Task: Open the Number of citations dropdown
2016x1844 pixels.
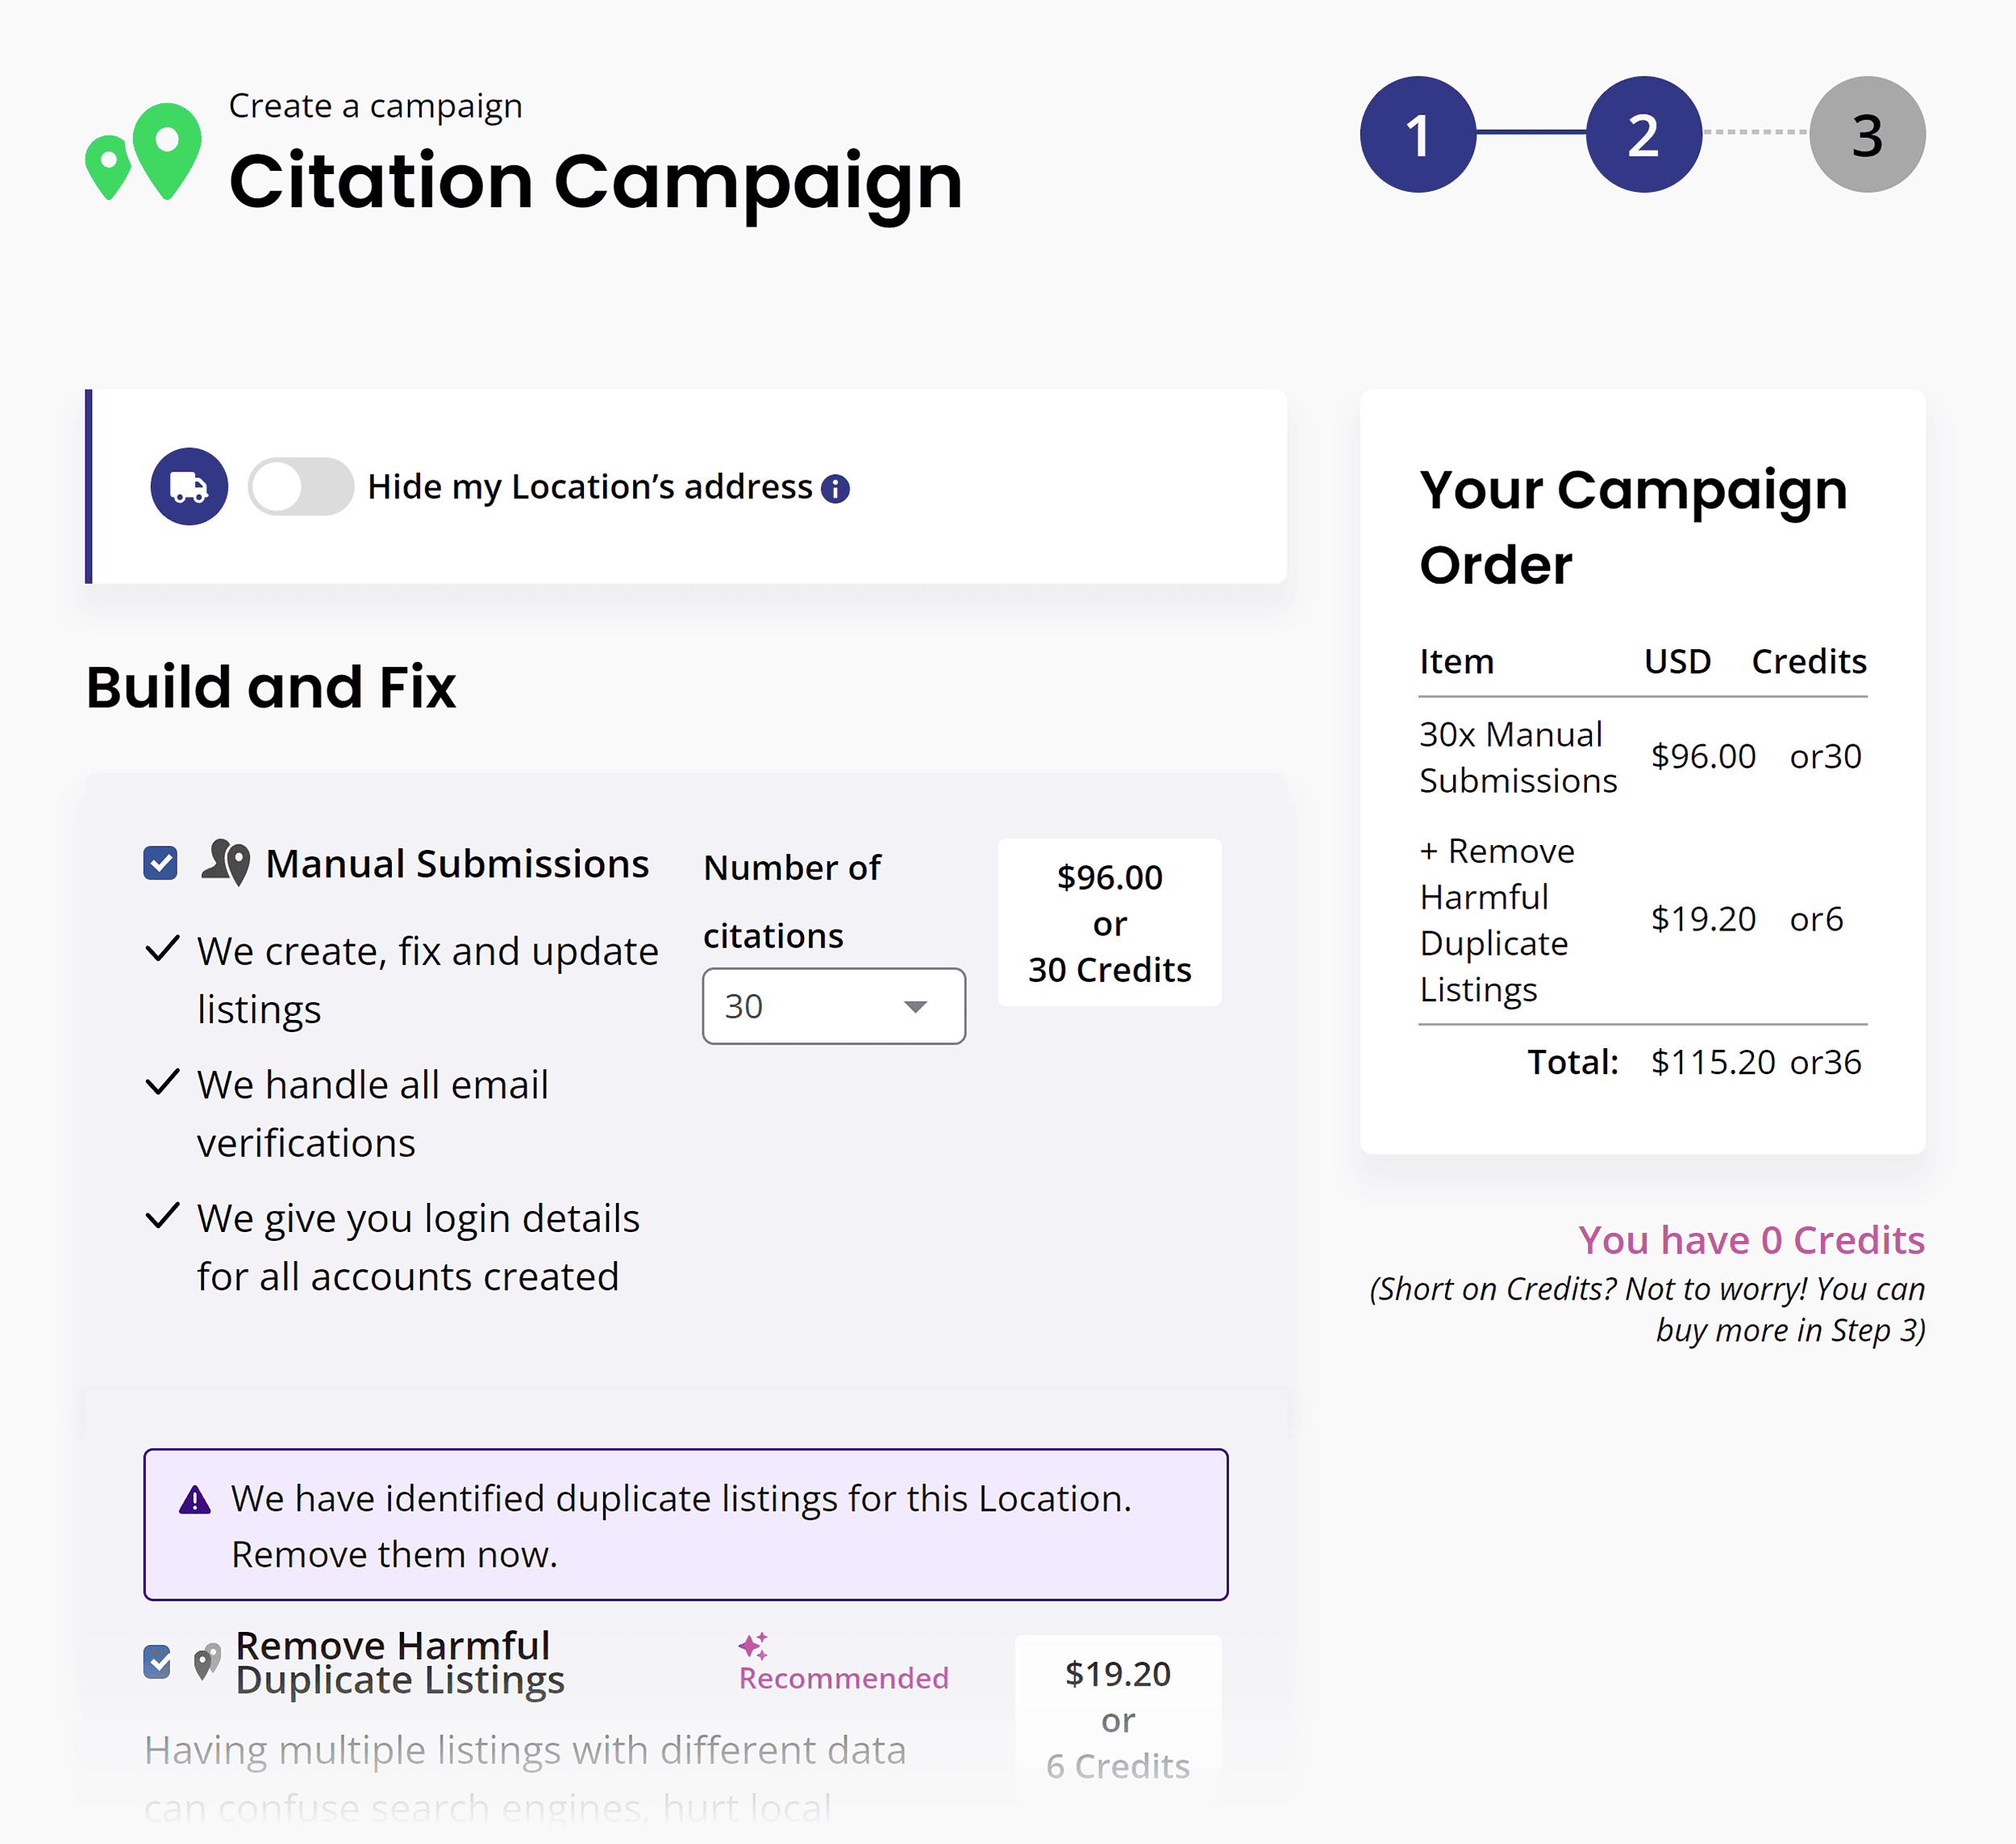Action: pos(833,1006)
